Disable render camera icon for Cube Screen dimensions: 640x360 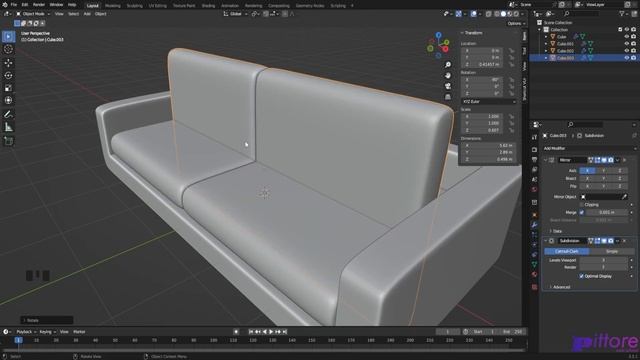point(633,37)
